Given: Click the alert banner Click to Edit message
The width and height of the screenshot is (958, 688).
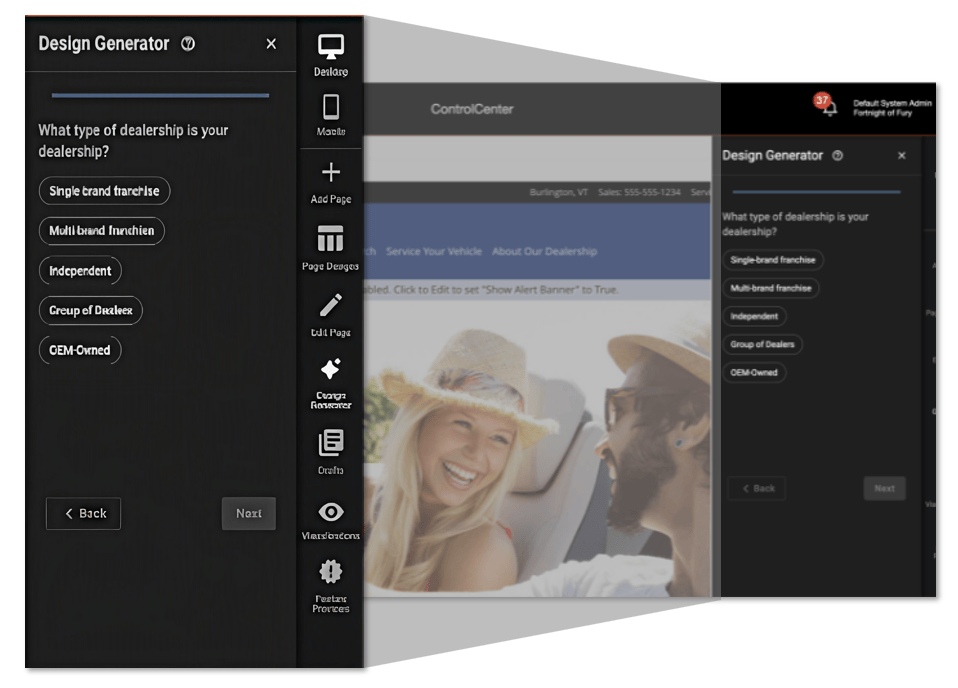Looking at the screenshot, I should tap(492, 290).
